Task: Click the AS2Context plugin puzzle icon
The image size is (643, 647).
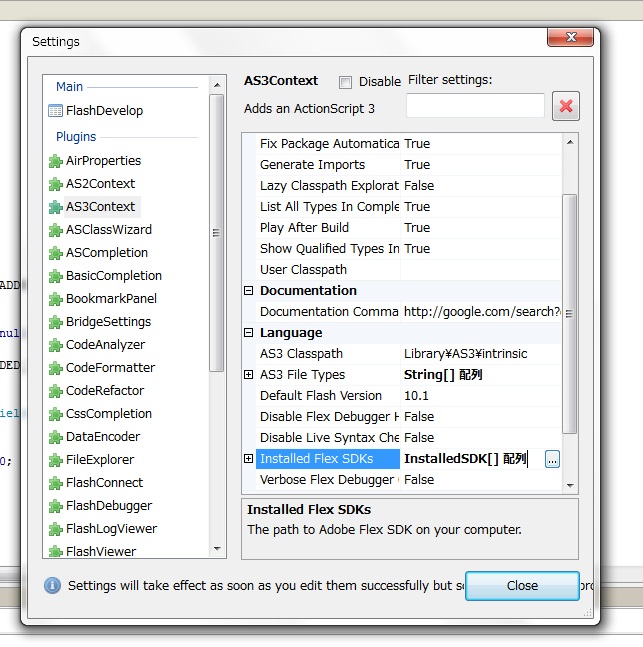Action: tap(55, 184)
